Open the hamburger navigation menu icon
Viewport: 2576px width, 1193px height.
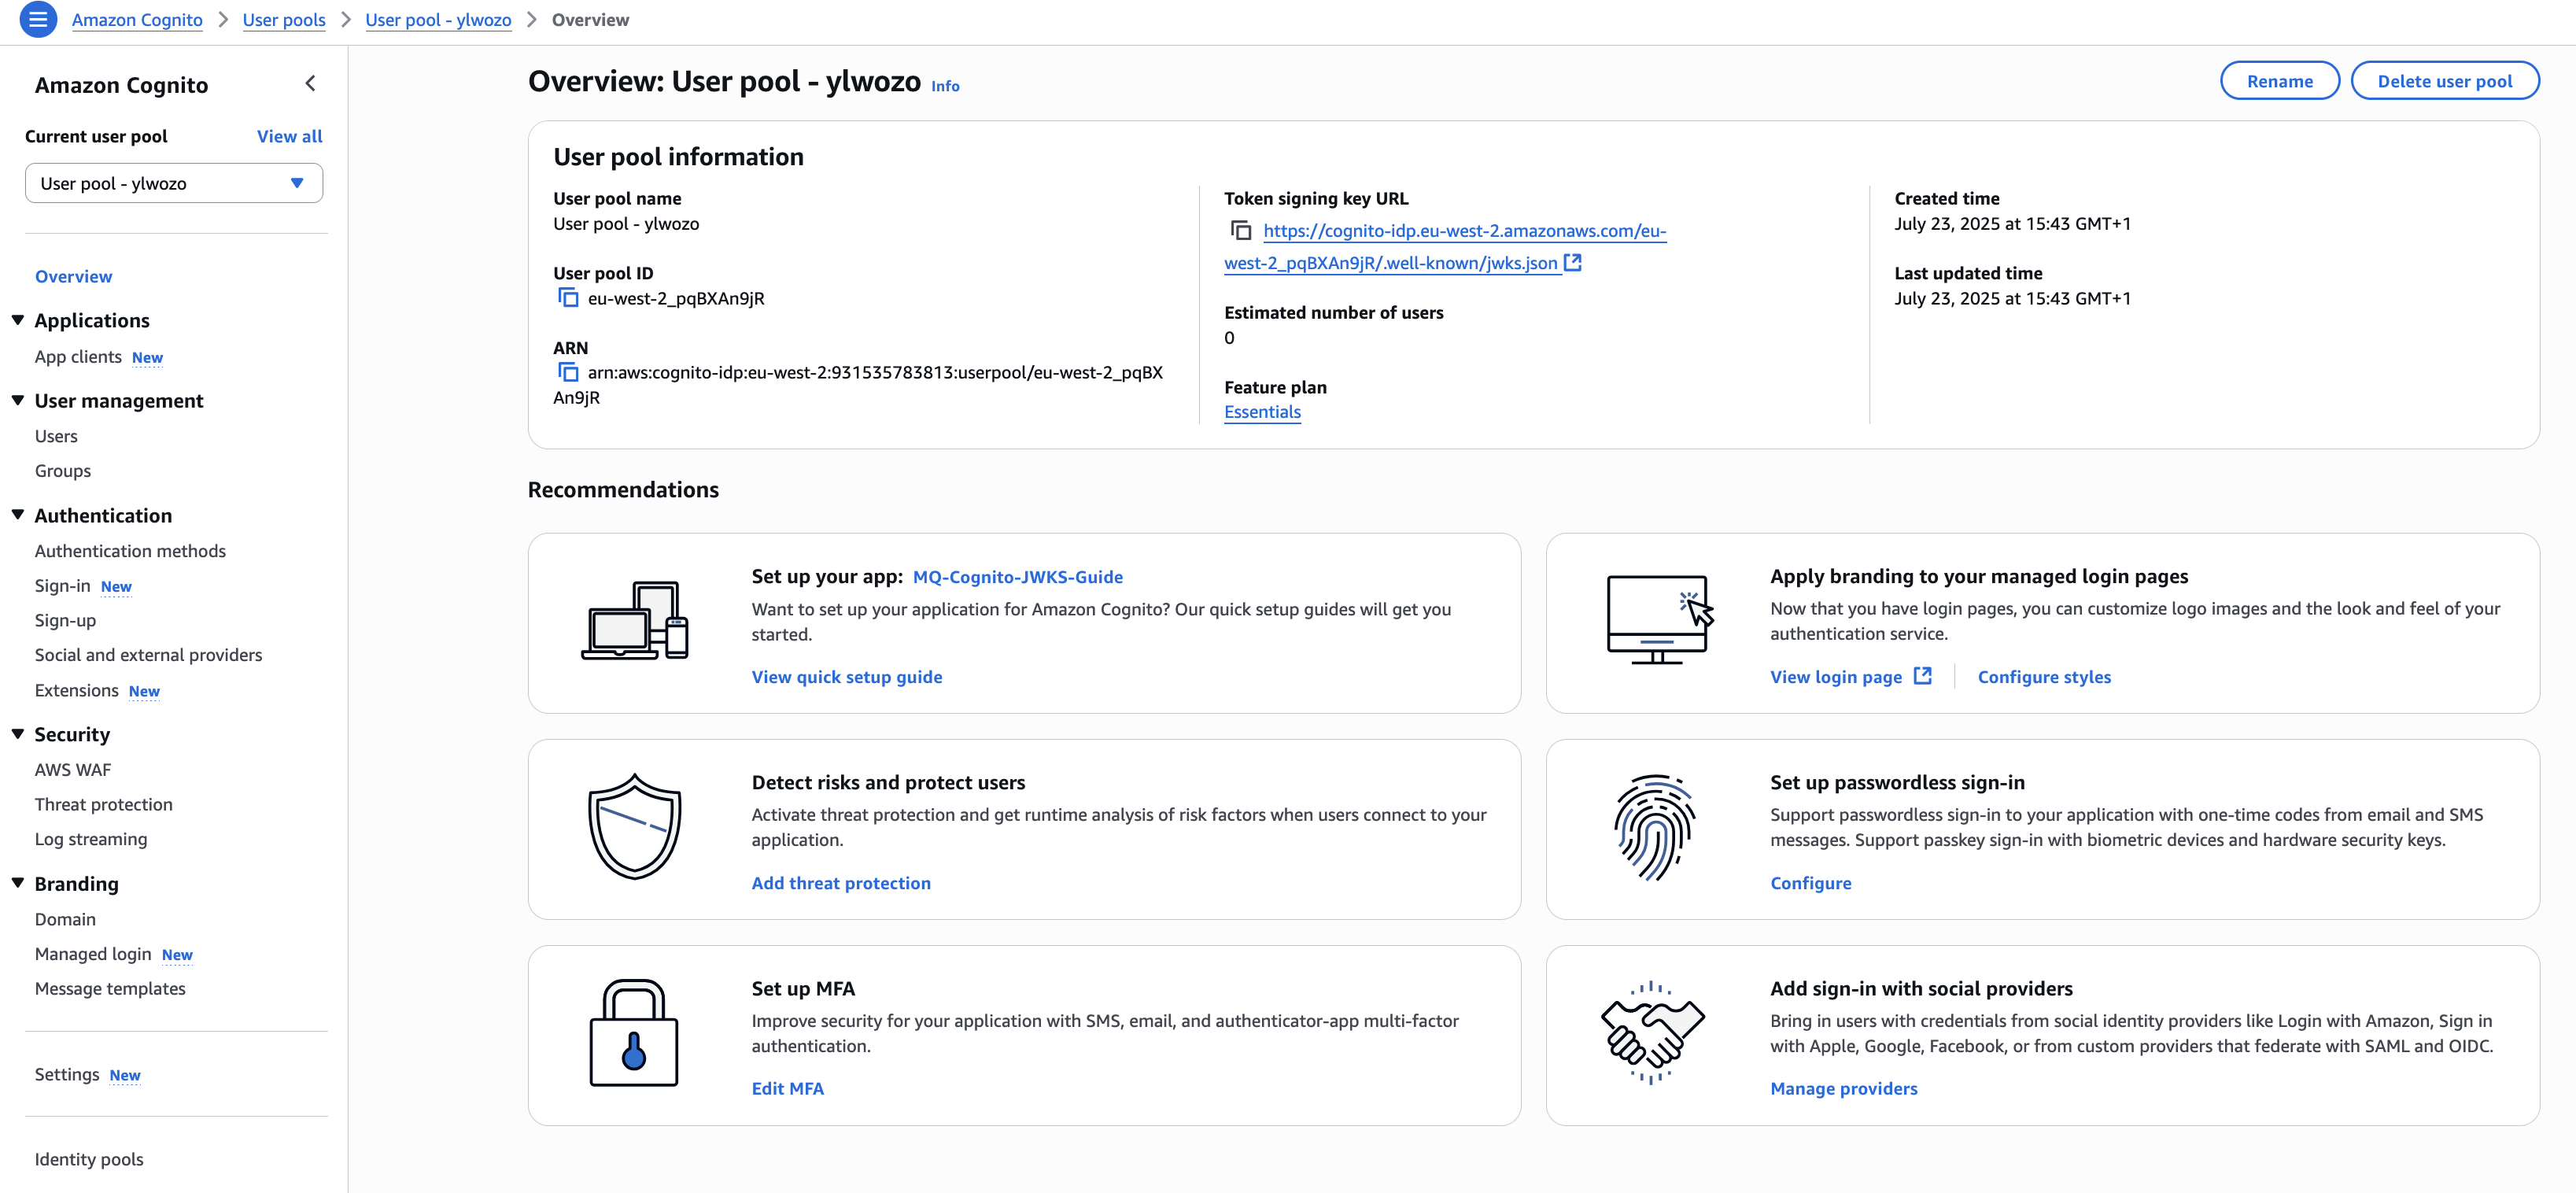click(x=38, y=19)
